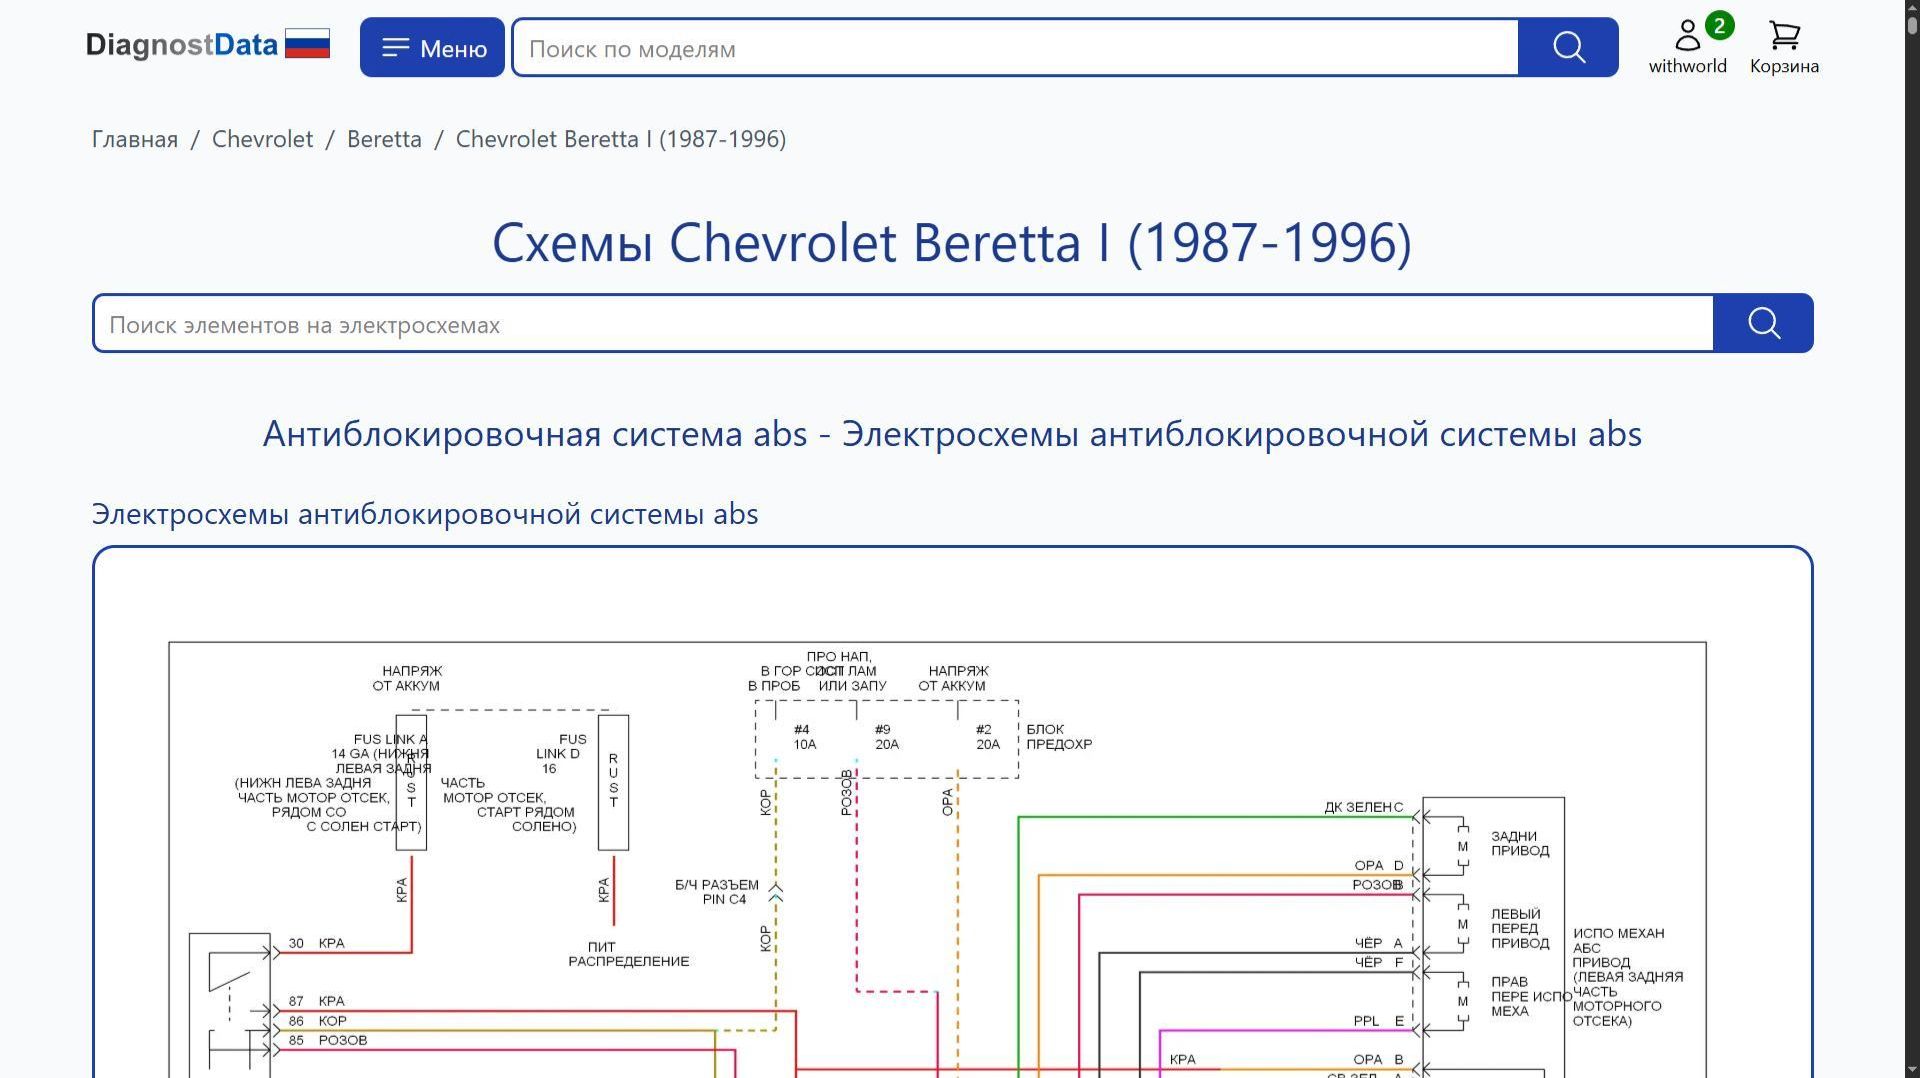
Task: Click the ЗАДНИ ПРИВОД label in diagram
Action: (x=1520, y=843)
